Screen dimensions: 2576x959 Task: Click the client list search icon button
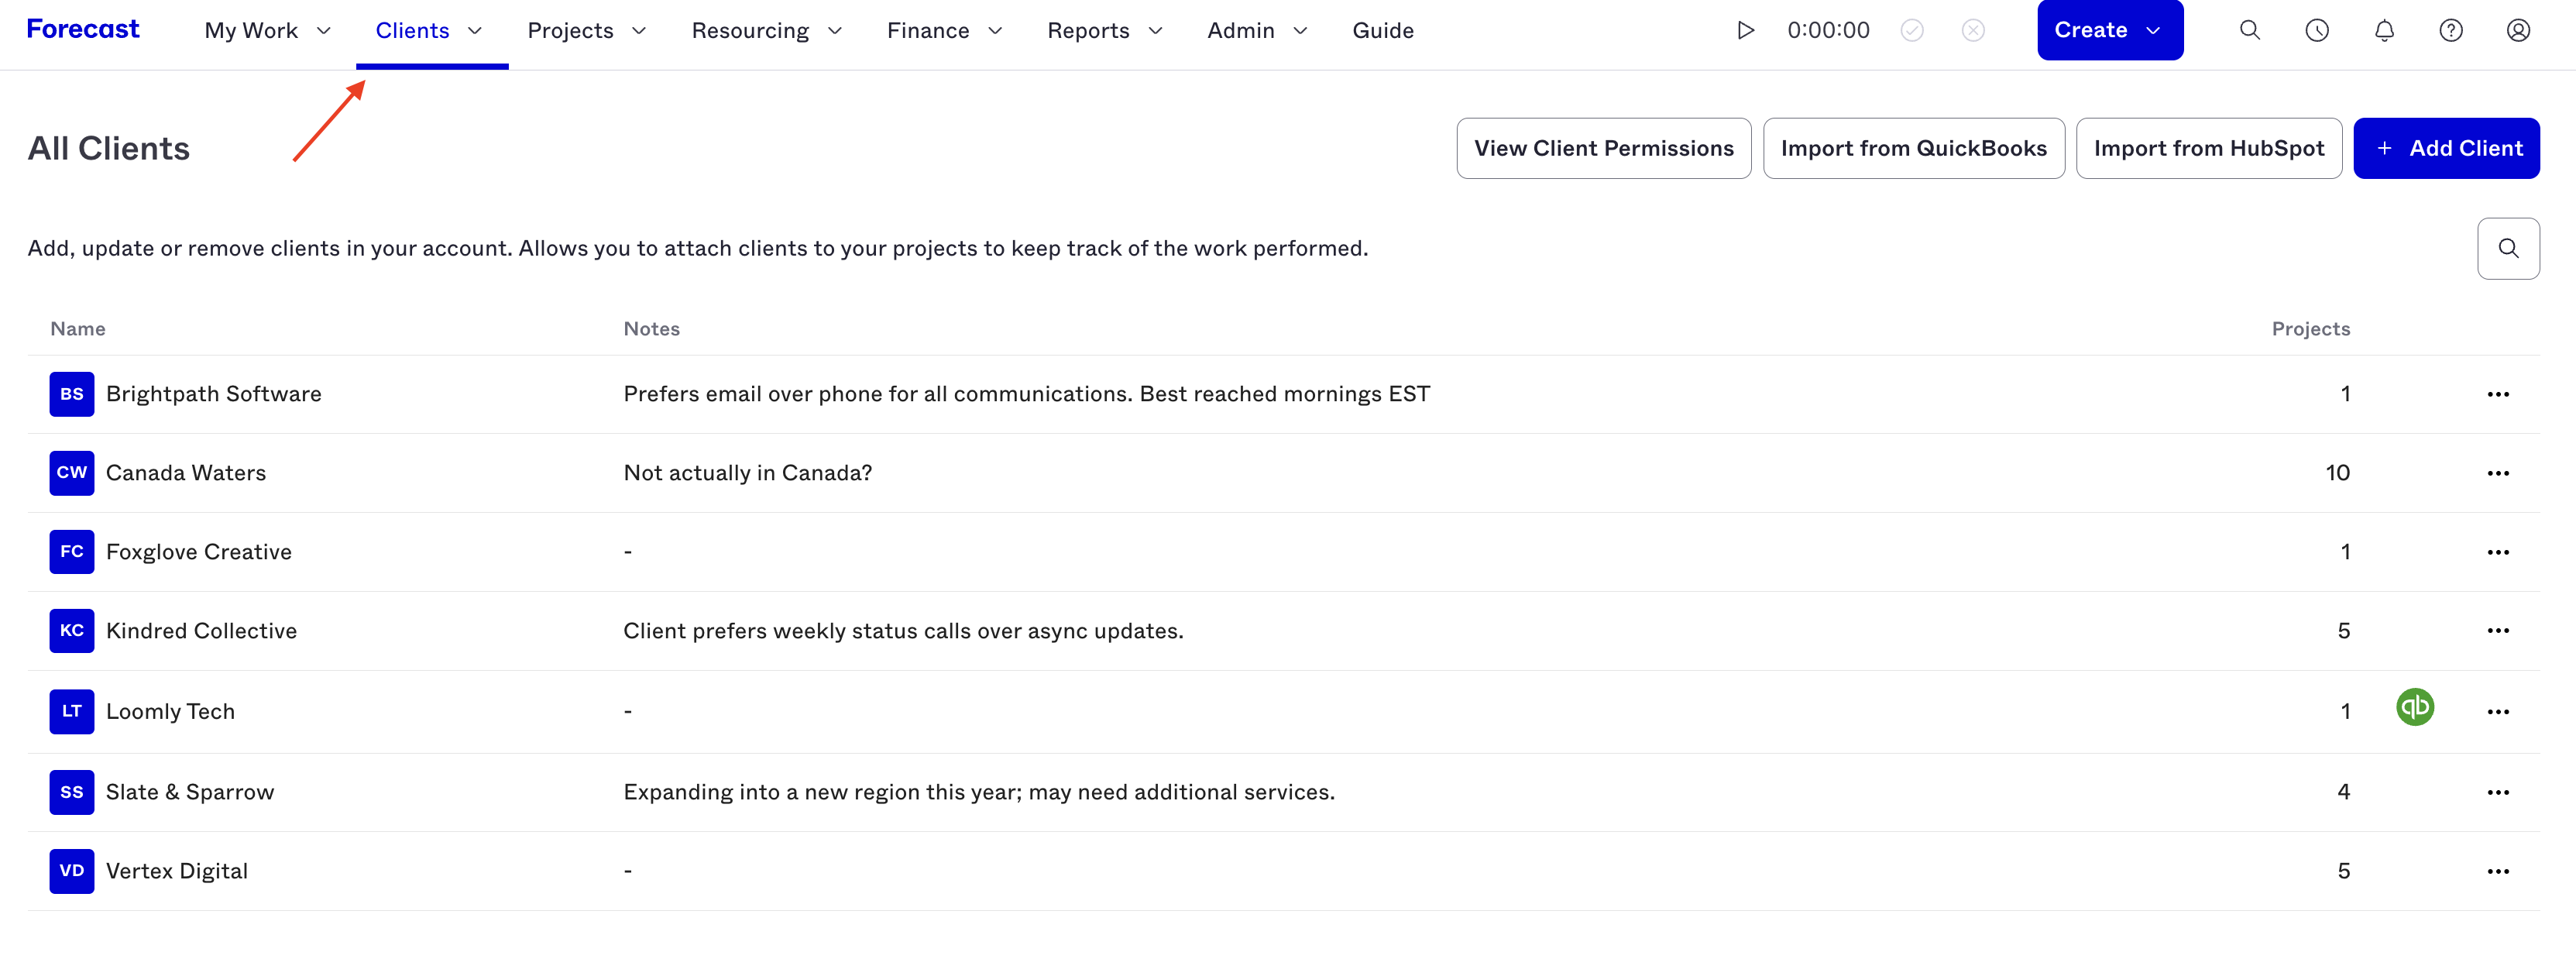(2508, 248)
